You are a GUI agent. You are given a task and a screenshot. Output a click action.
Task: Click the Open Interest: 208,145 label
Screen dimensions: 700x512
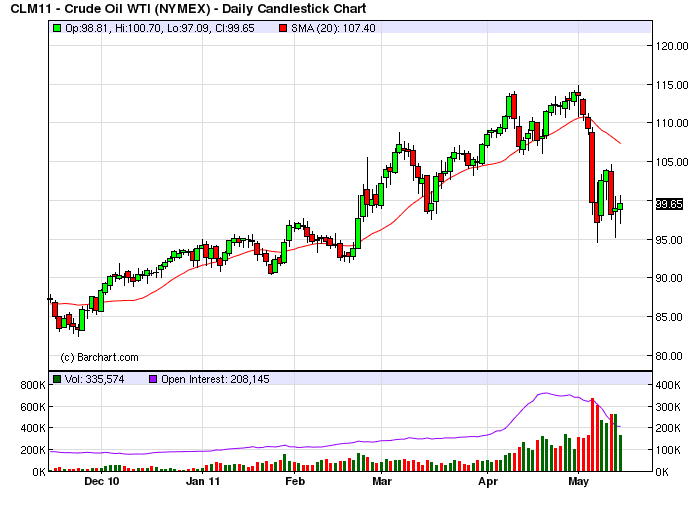pos(215,379)
